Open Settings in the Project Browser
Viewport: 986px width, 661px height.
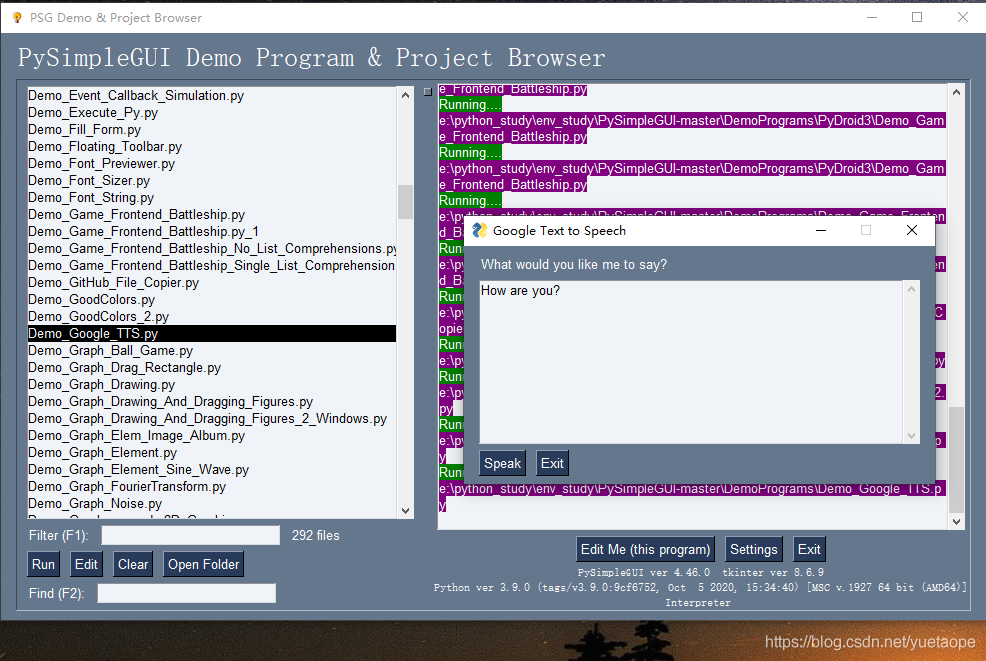[753, 549]
